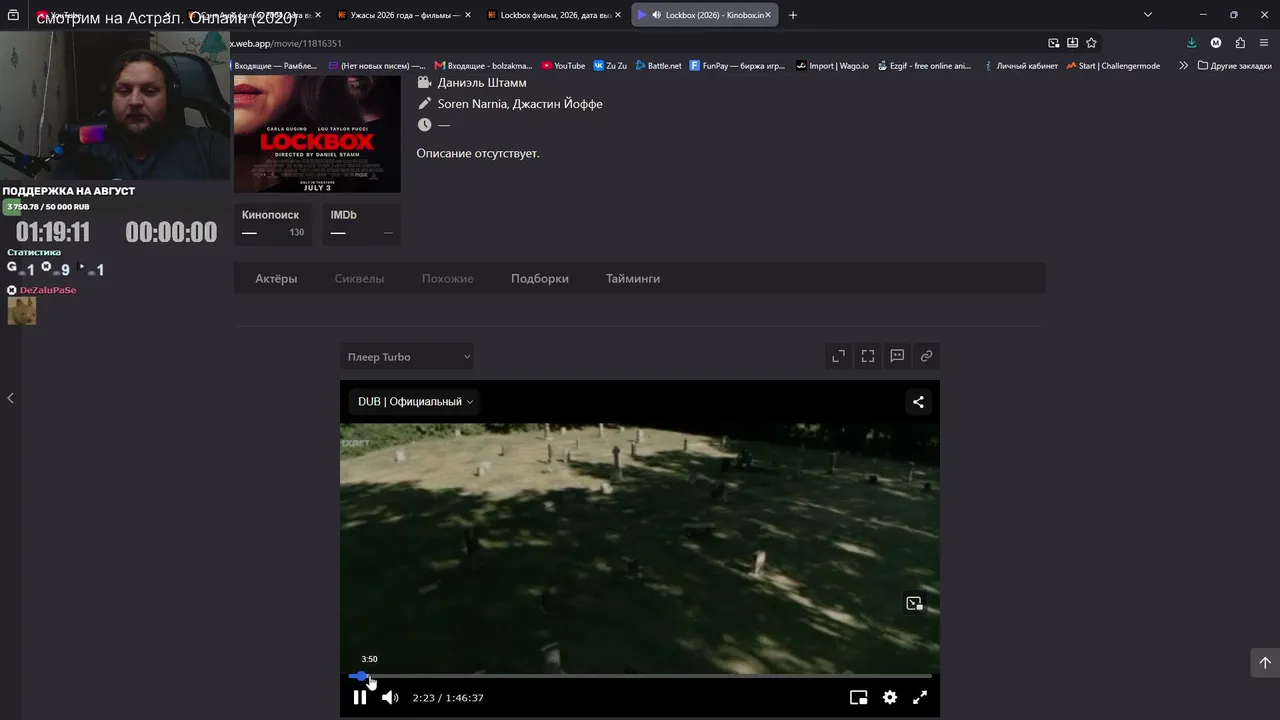Open the browser main menu
1280x720 pixels.
click(1265, 43)
